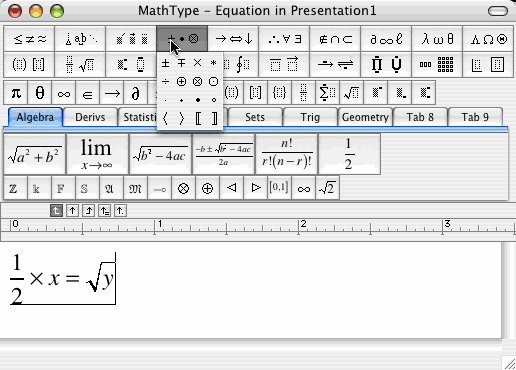Insert the division sign from the open palette

(165, 82)
